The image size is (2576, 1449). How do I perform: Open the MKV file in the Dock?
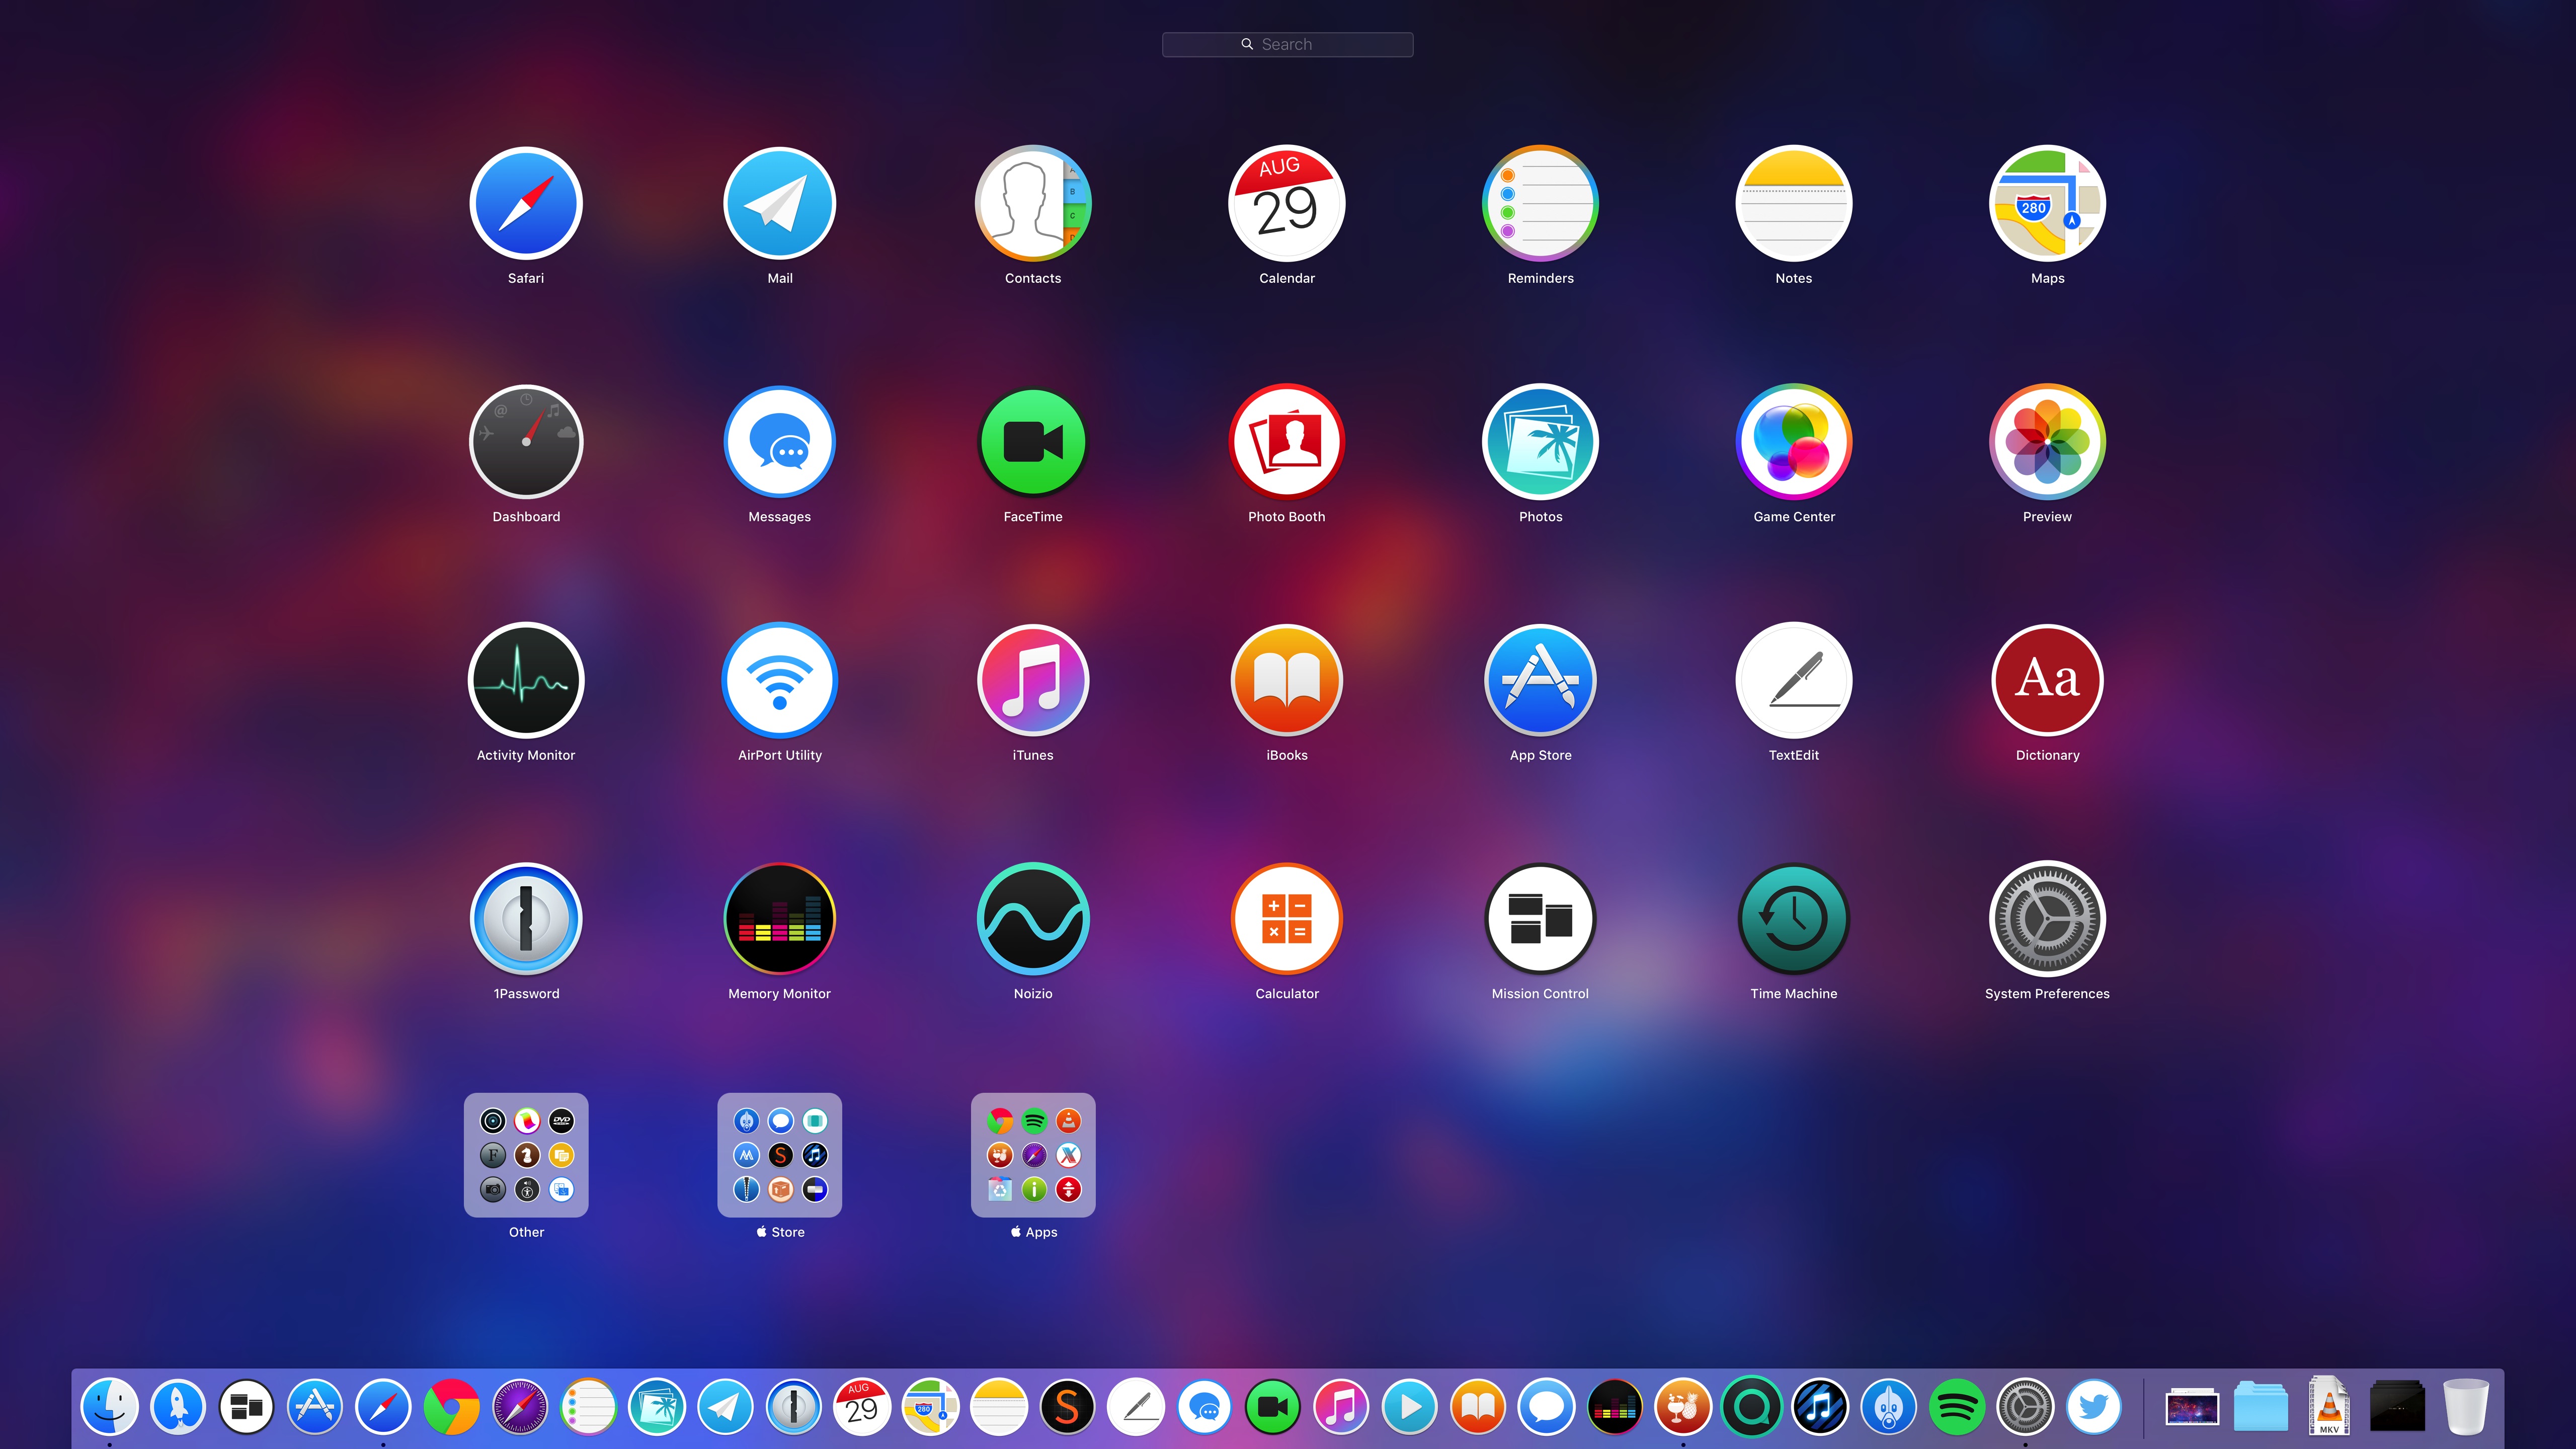click(2329, 1406)
